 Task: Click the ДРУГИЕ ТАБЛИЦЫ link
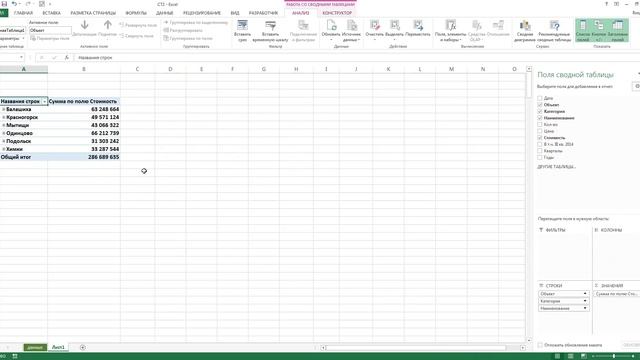(556, 167)
